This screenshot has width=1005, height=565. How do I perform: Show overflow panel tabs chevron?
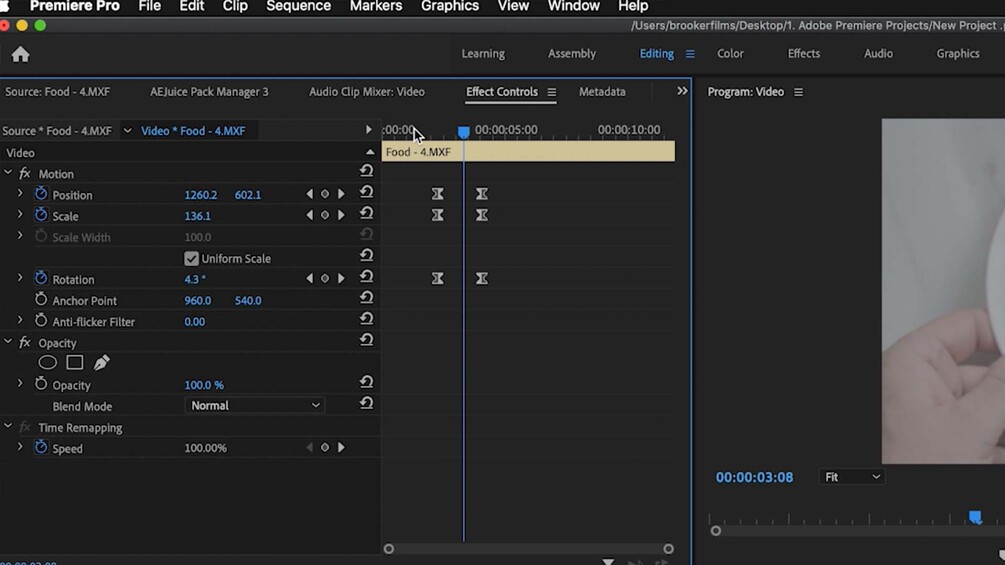pos(682,91)
